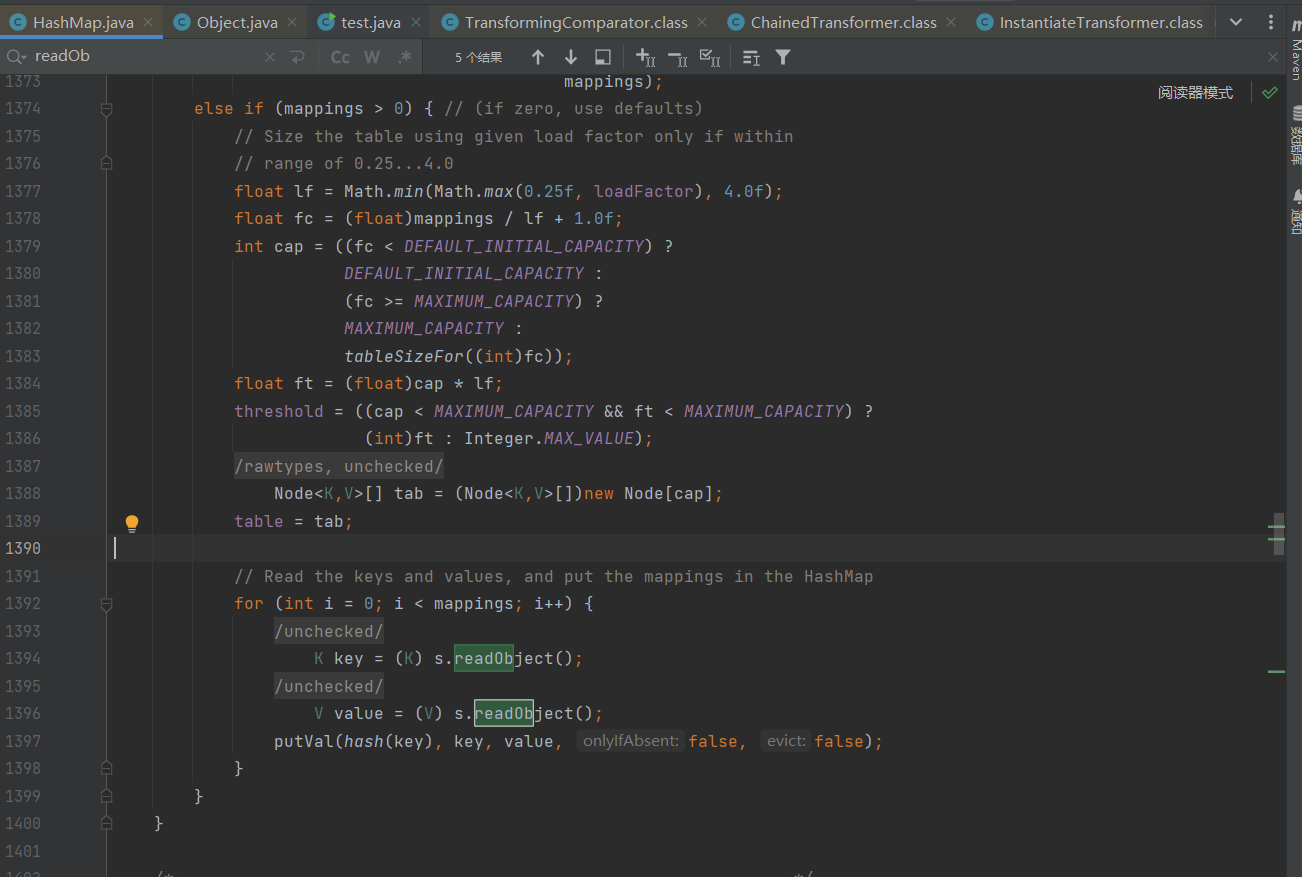
Task: Close the find bar
Action: click(1272, 58)
